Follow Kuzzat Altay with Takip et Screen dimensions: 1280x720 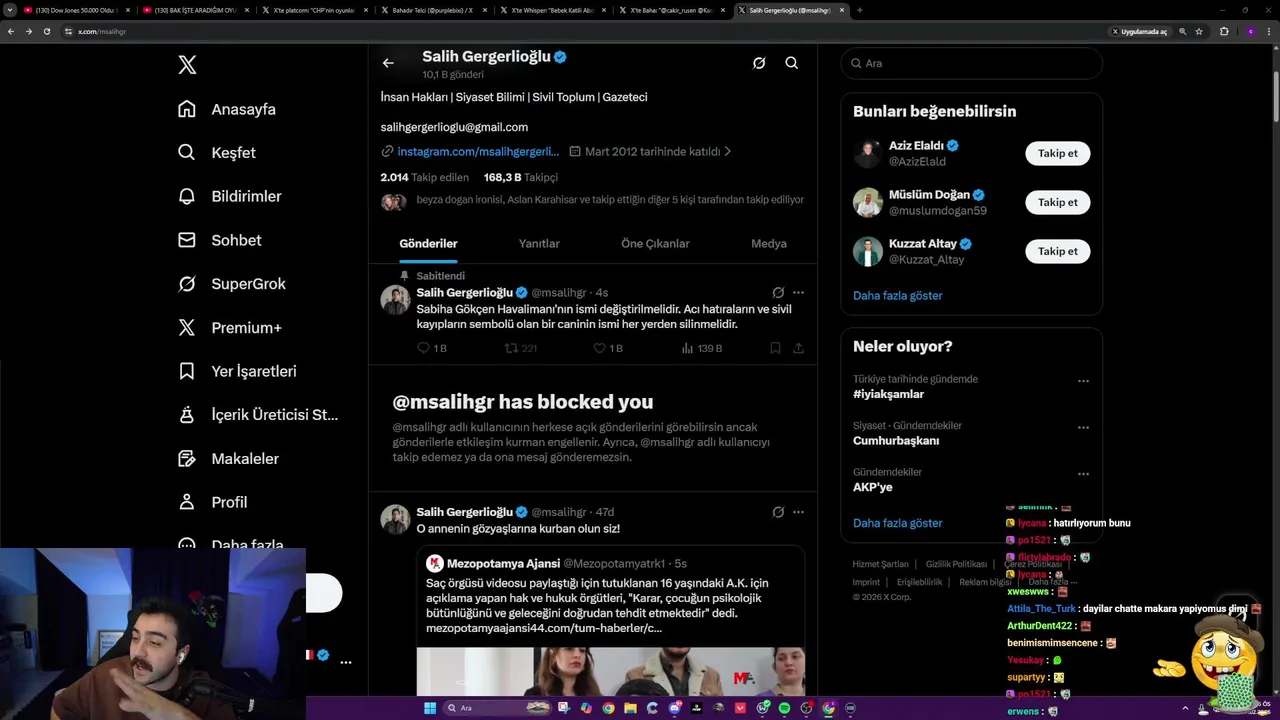pos(1057,251)
